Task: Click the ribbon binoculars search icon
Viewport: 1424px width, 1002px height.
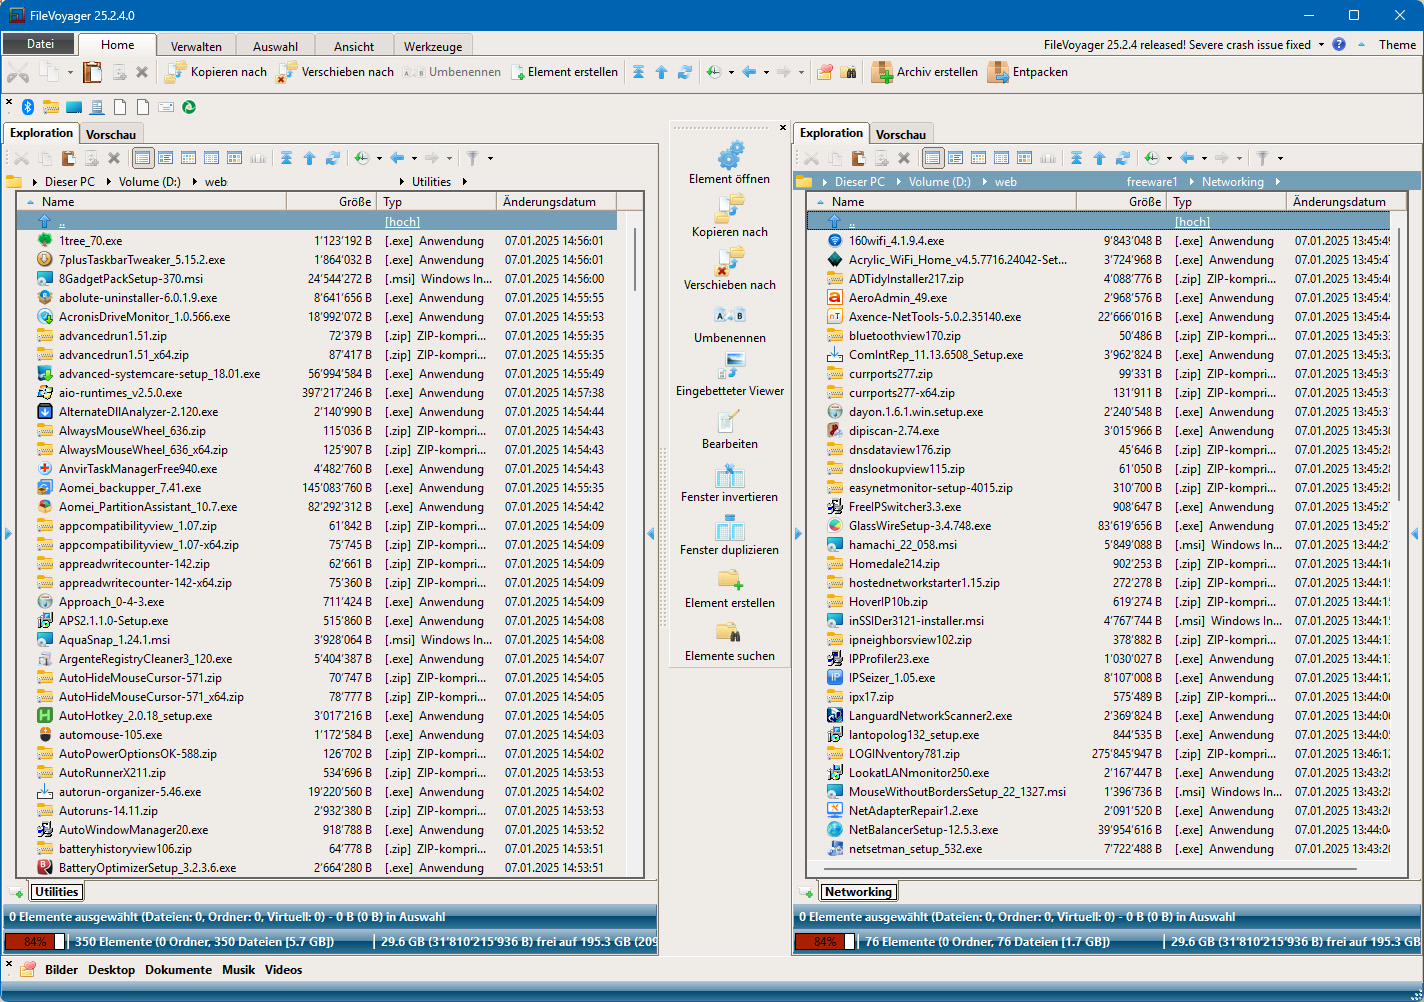Action: pyautogui.click(x=848, y=72)
